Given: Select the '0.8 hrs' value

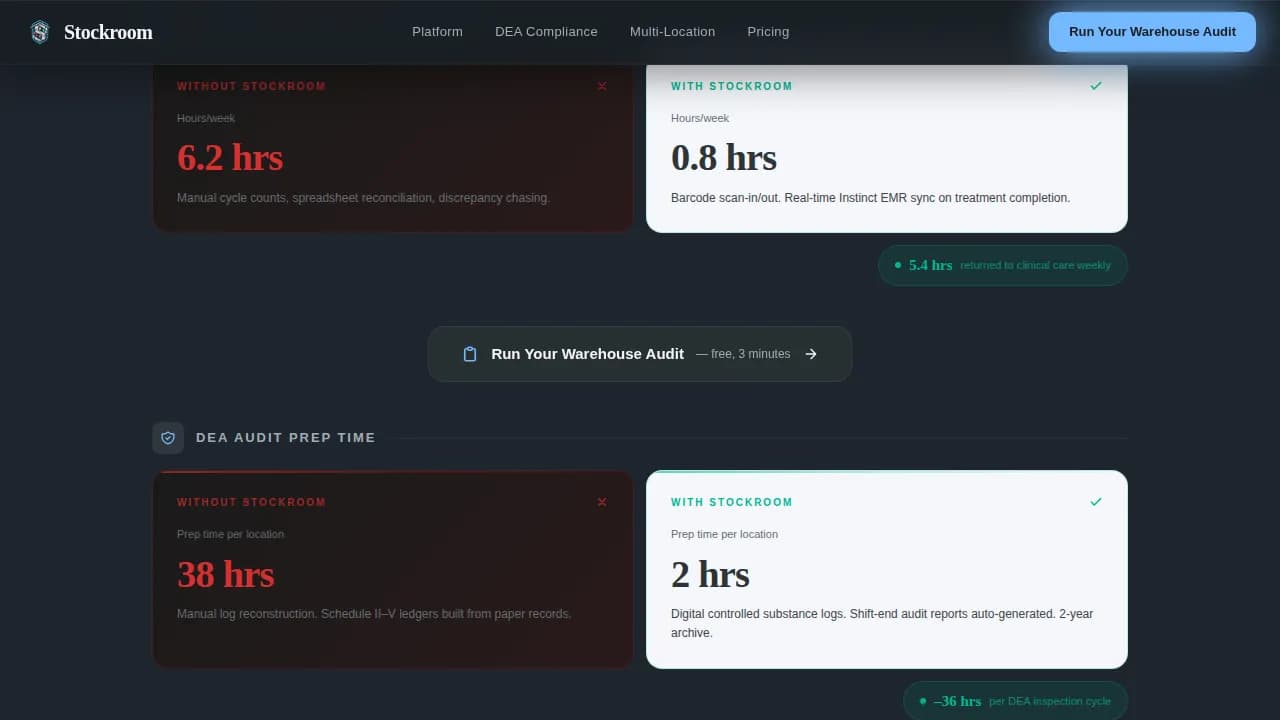Looking at the screenshot, I should (724, 158).
